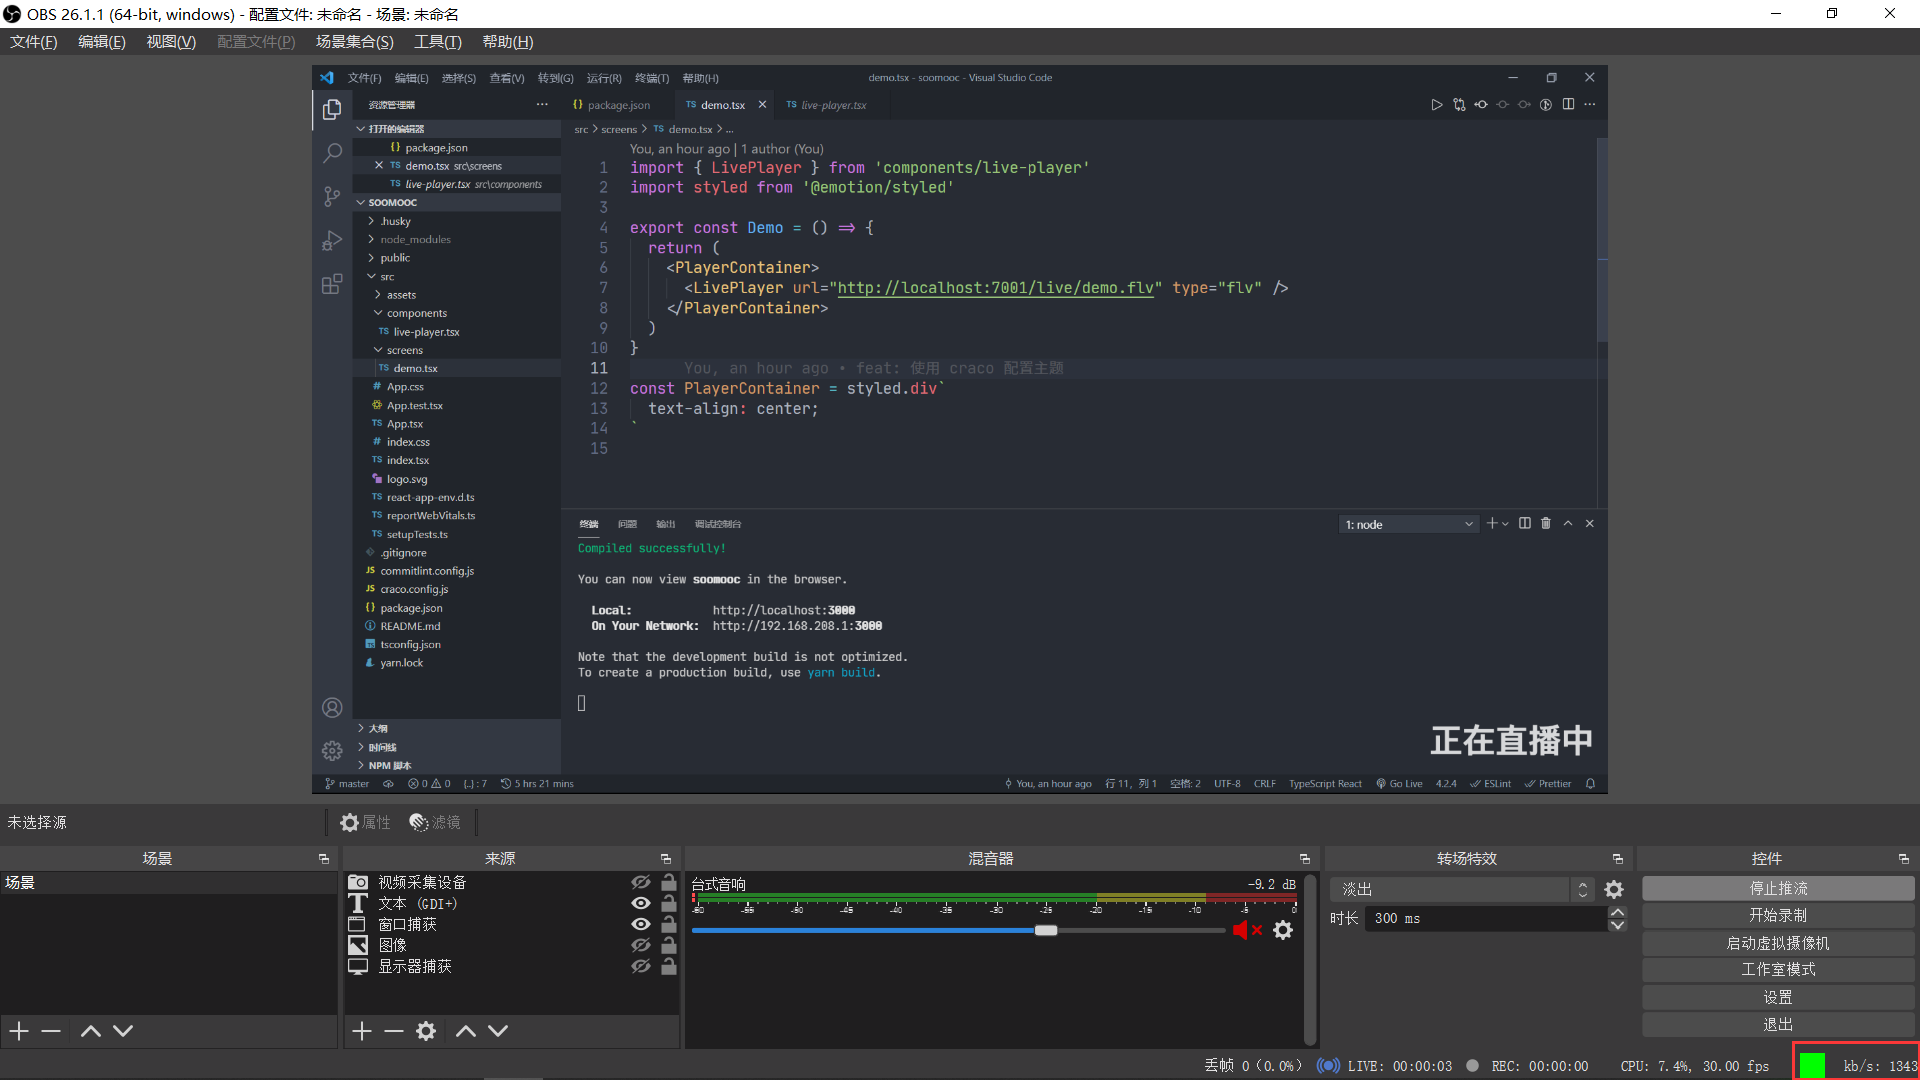Open source properties gear in 来源 toolbar
Screen dimensions: 1920x1080
426,1030
